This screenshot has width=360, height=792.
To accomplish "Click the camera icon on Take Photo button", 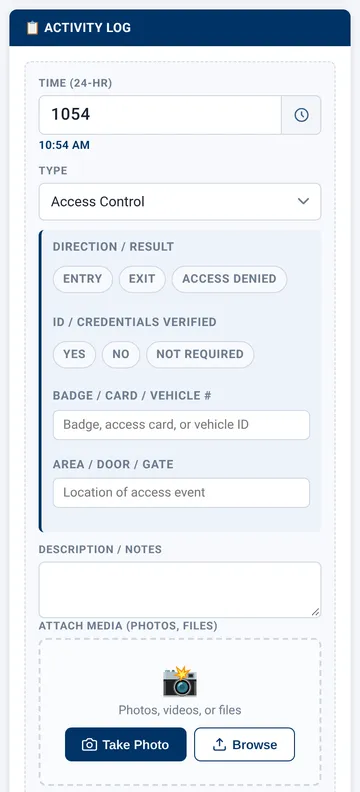I will (x=89, y=745).
